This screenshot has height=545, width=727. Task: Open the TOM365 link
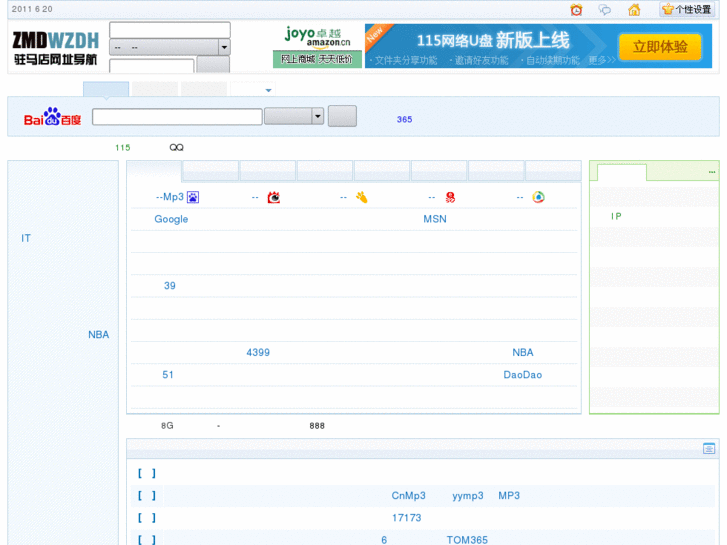[x=467, y=540]
